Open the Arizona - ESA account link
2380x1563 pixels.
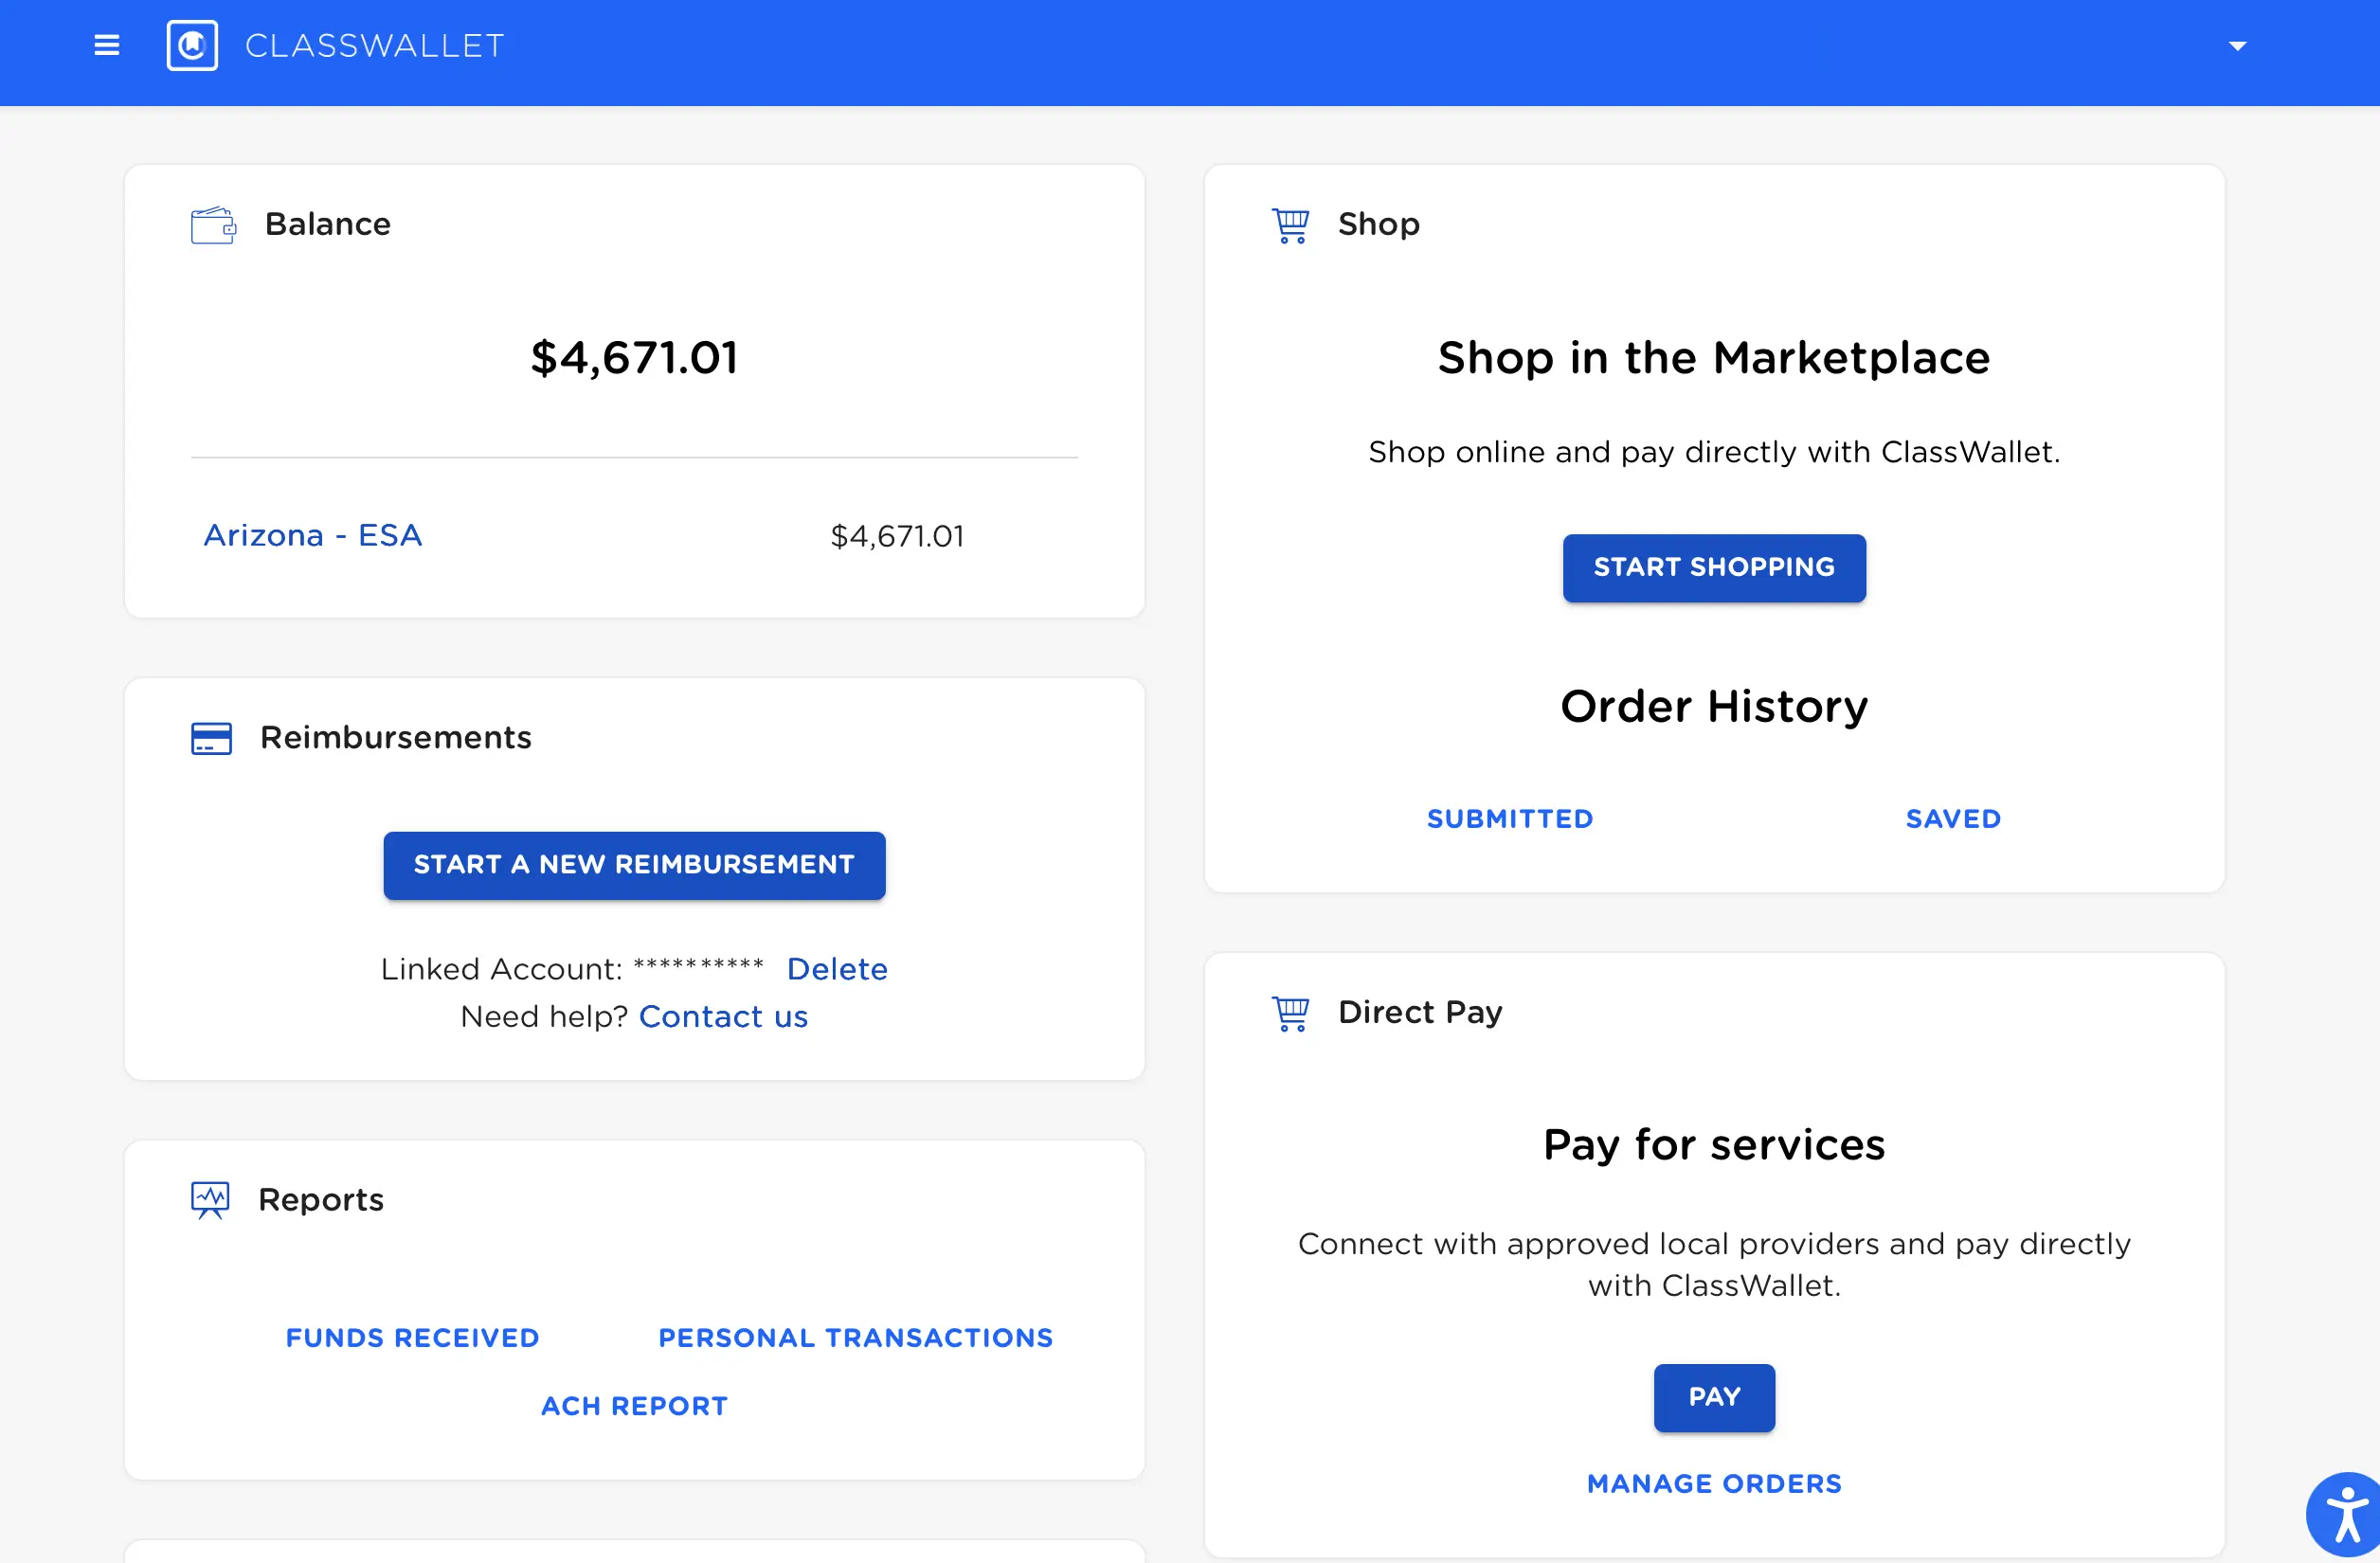[313, 536]
